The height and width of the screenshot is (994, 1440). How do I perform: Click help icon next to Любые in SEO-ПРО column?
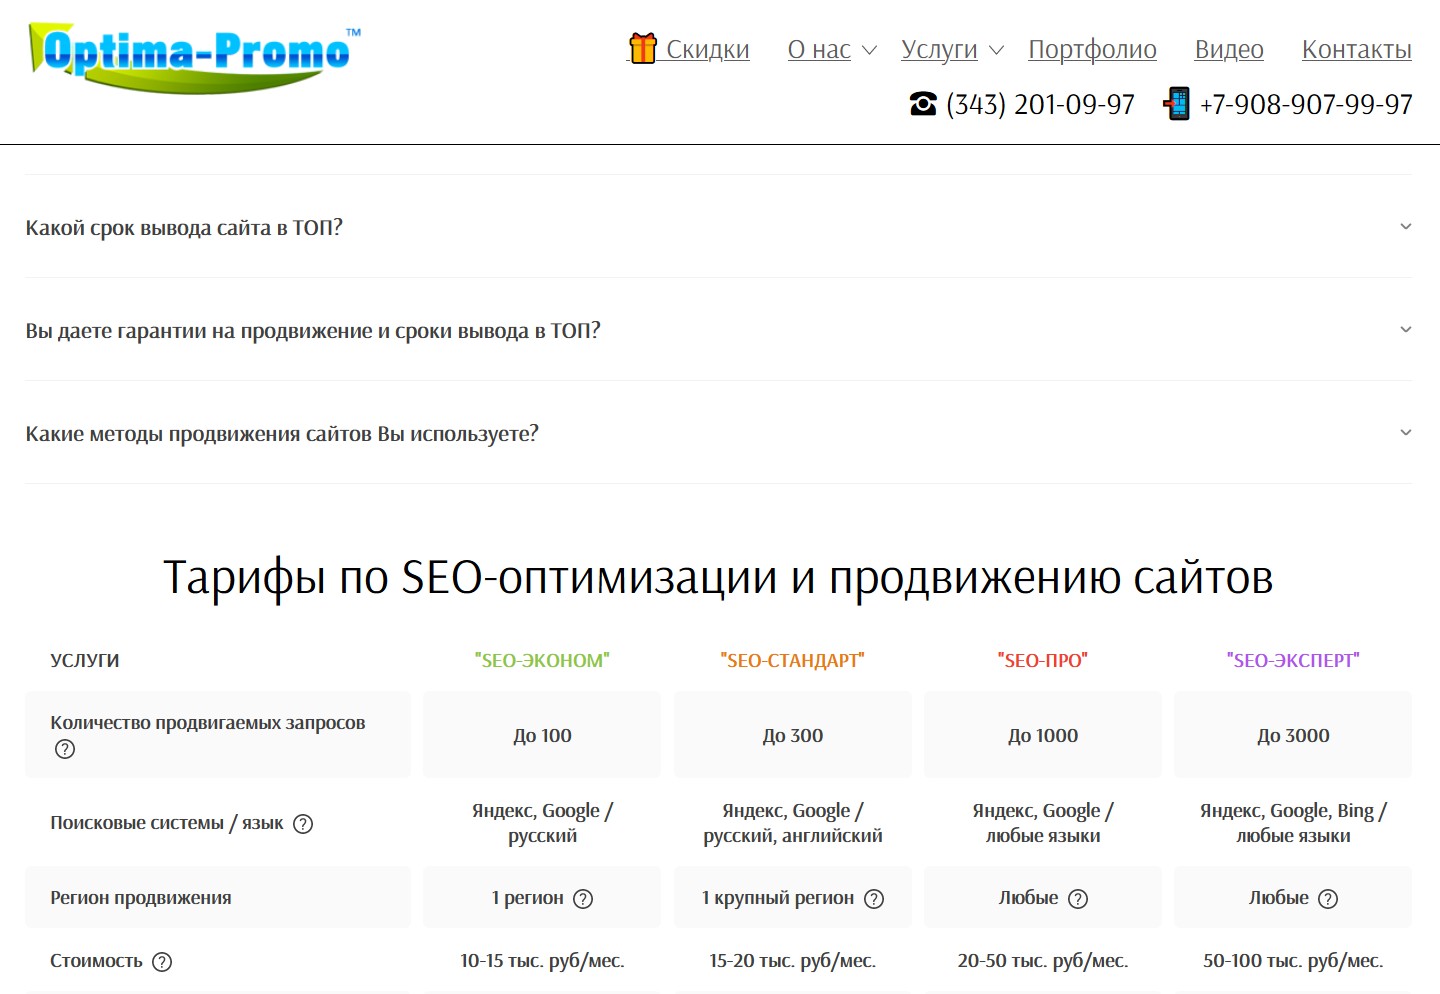(1078, 899)
